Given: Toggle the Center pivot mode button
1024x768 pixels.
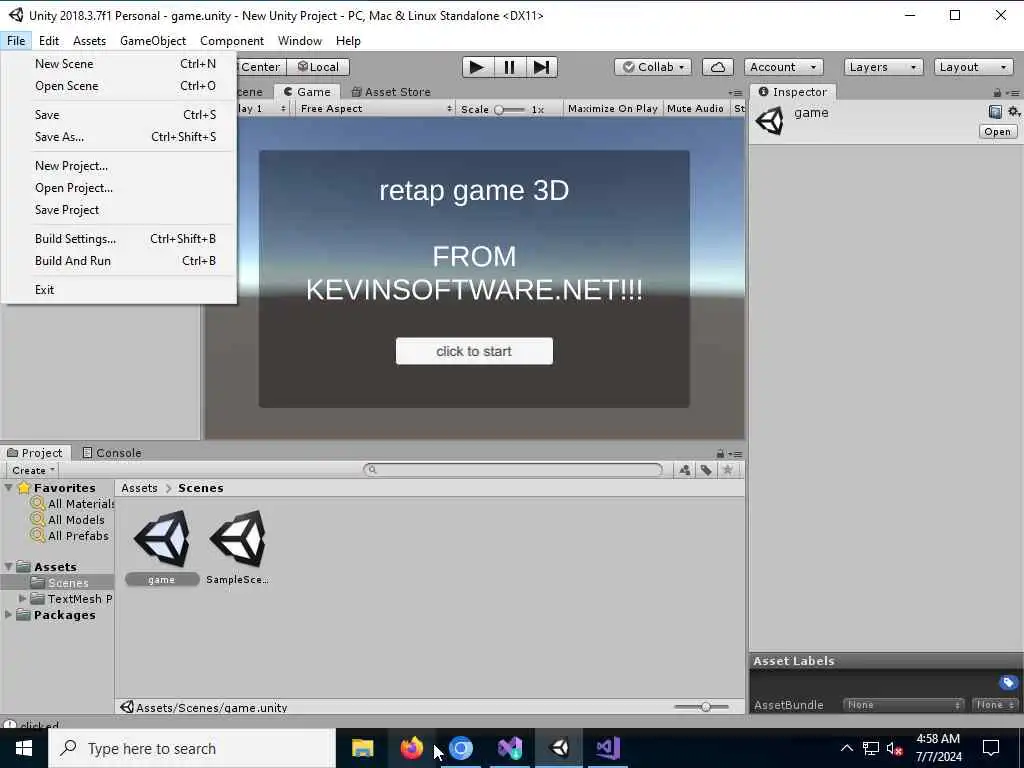Looking at the screenshot, I should coord(261,67).
